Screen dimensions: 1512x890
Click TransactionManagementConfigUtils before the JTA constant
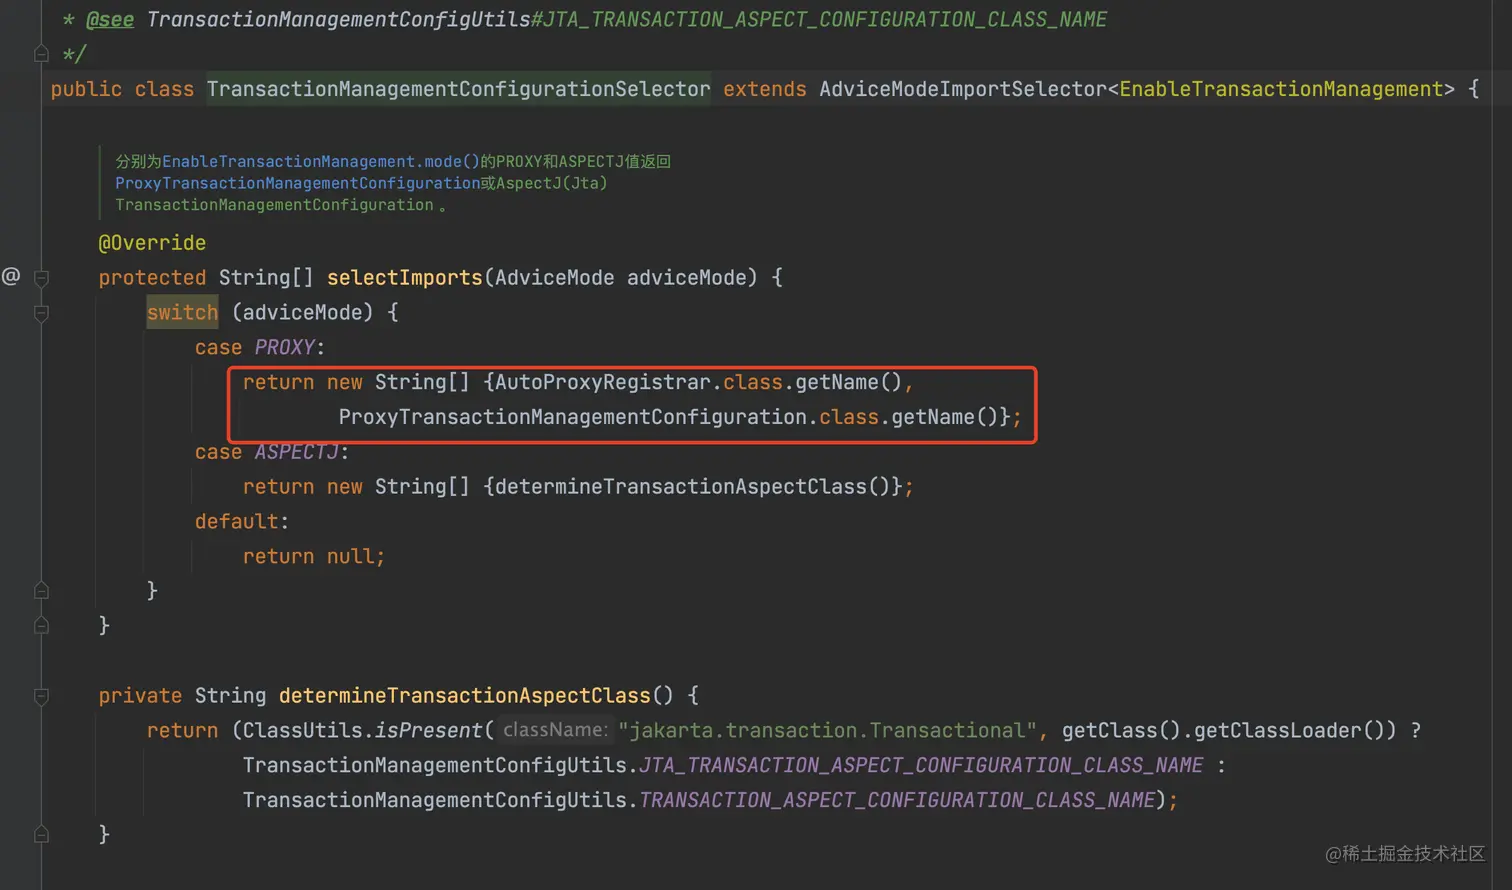tap(434, 766)
